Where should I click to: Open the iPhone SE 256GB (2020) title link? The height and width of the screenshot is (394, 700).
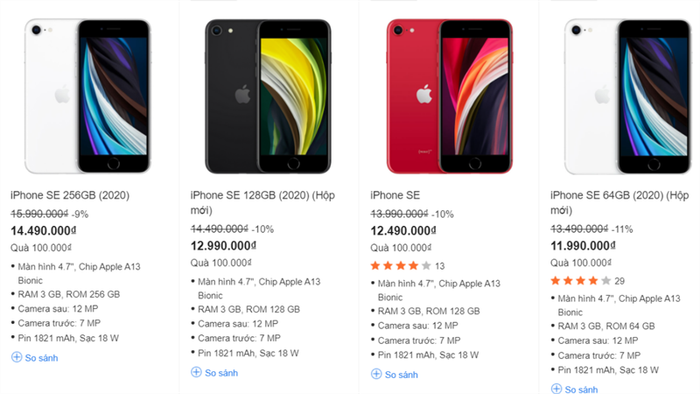coord(70,195)
